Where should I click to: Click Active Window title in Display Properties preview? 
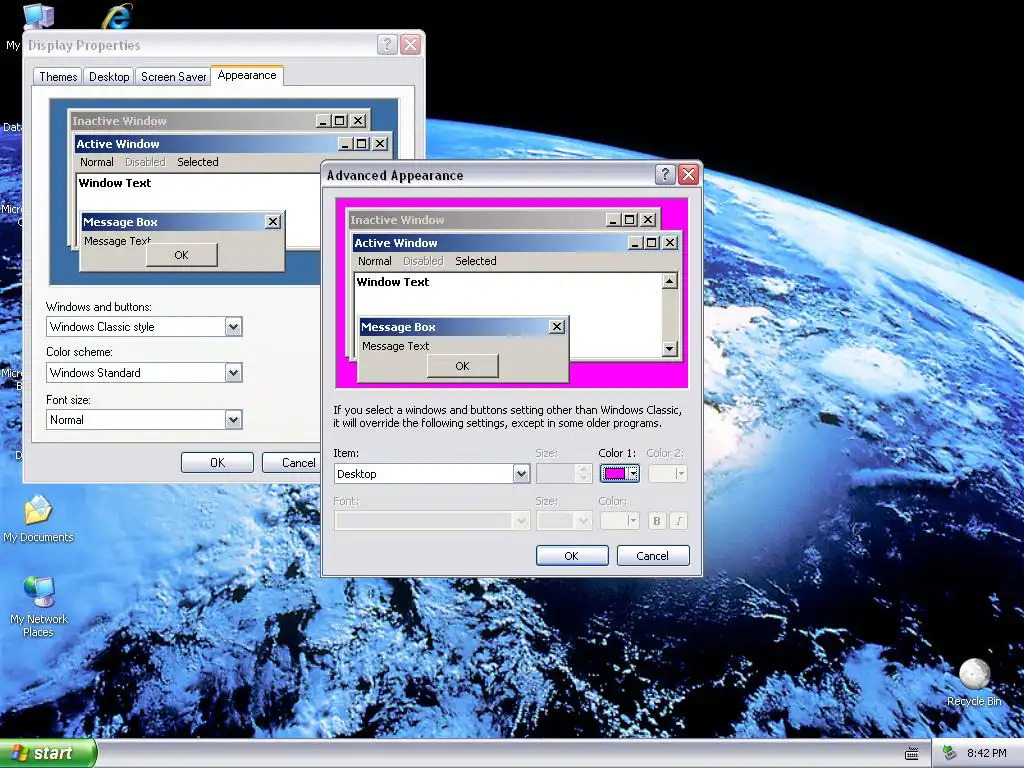click(118, 144)
